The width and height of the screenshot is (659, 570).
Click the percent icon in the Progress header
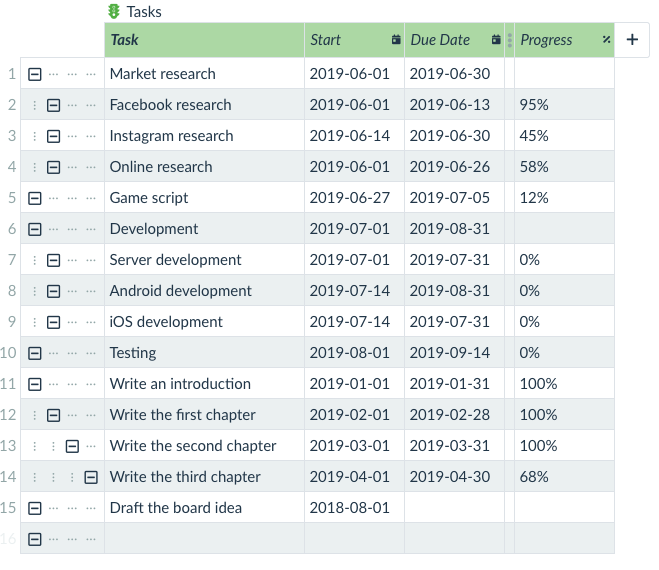(x=606, y=40)
